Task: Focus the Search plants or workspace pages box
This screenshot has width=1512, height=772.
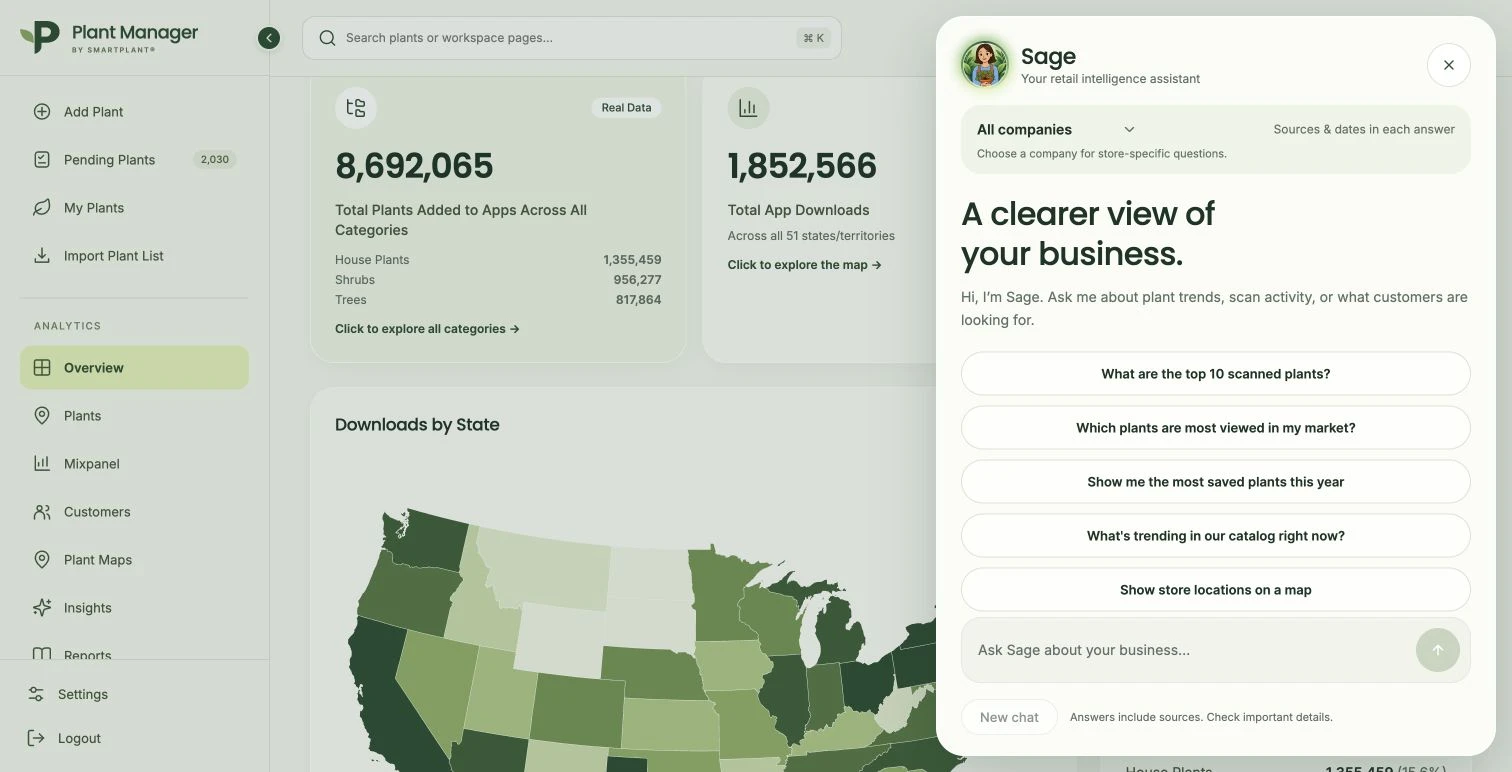Action: [572, 38]
